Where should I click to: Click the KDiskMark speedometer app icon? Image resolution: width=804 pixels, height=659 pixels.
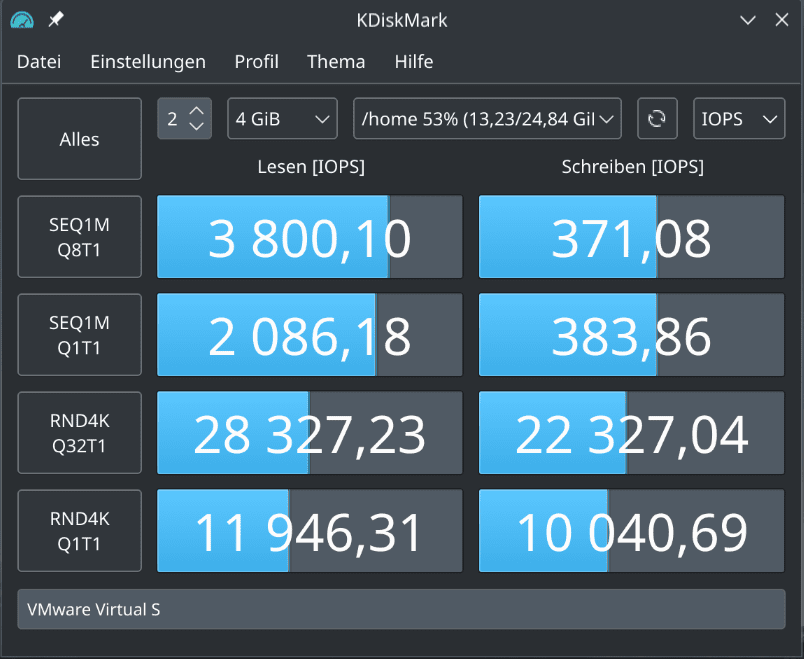(x=22, y=21)
